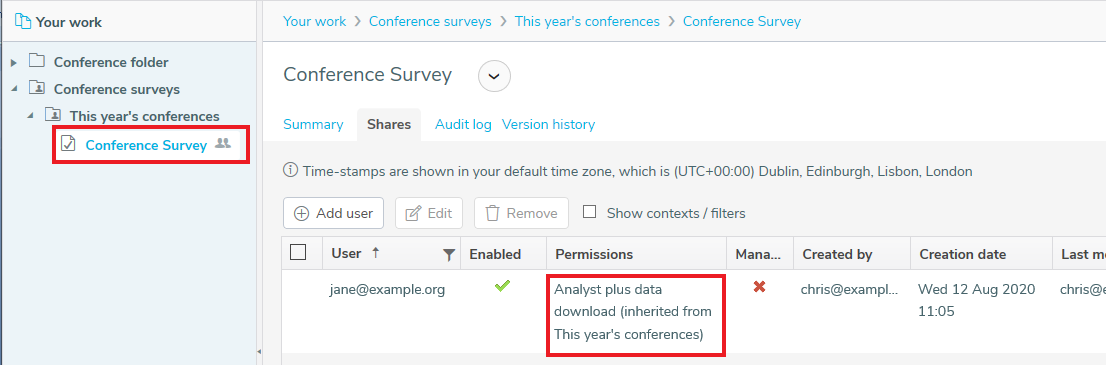Open This year's conferences breadcrumb link
The image size is (1106, 365).
point(587,21)
